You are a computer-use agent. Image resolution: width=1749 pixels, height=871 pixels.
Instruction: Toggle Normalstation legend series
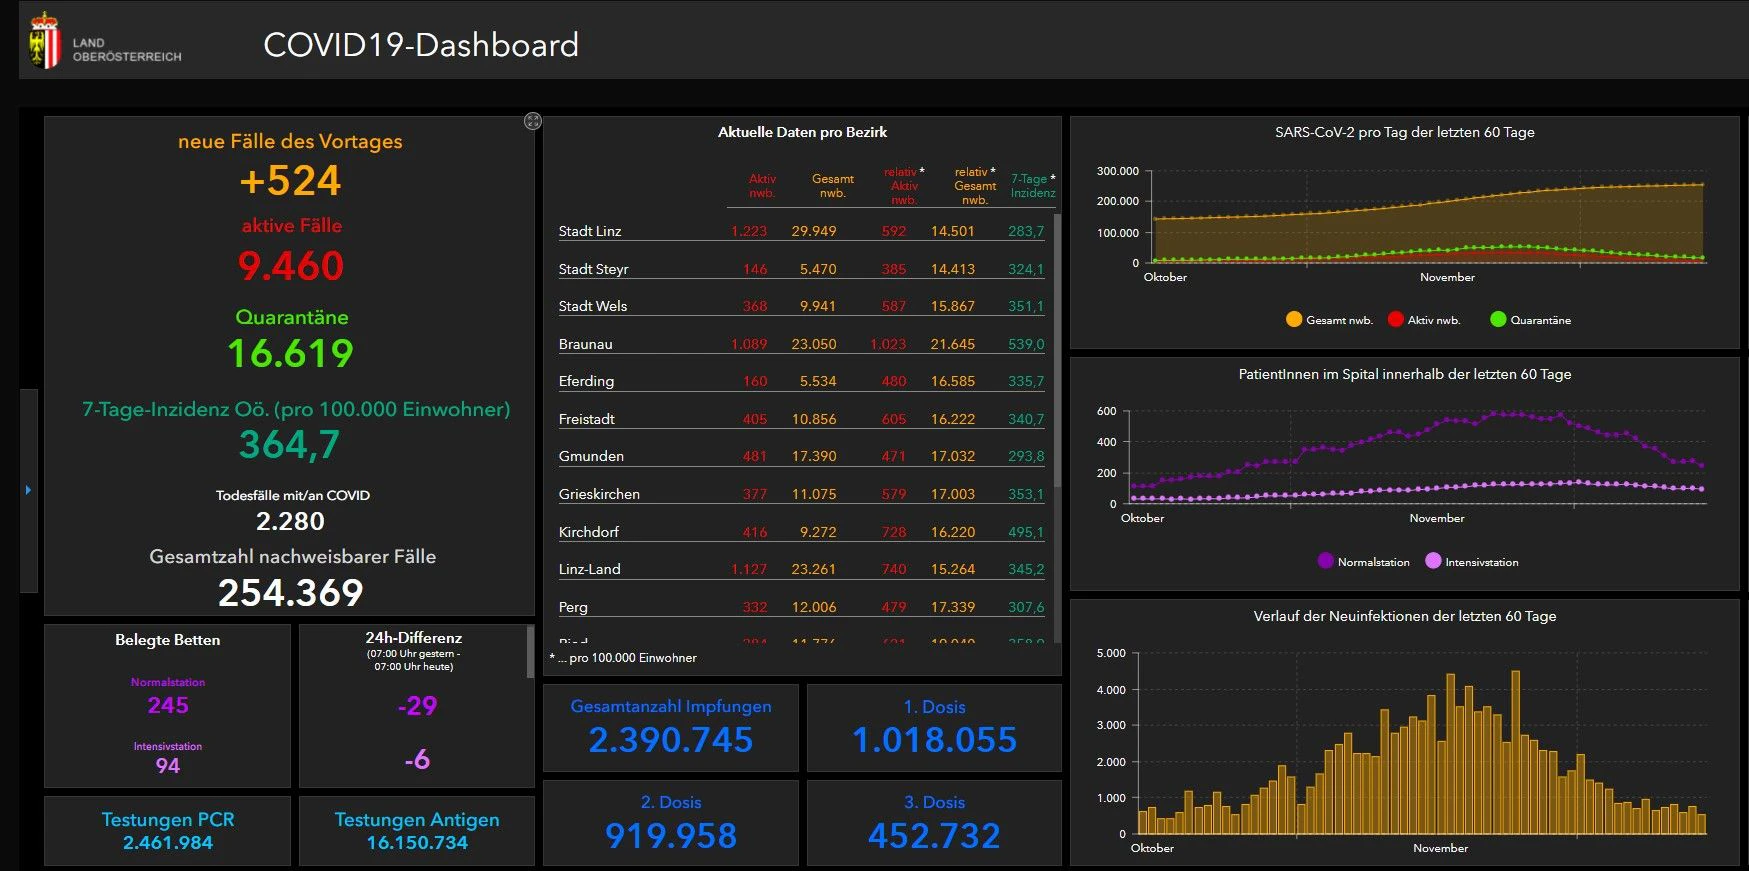(1364, 562)
